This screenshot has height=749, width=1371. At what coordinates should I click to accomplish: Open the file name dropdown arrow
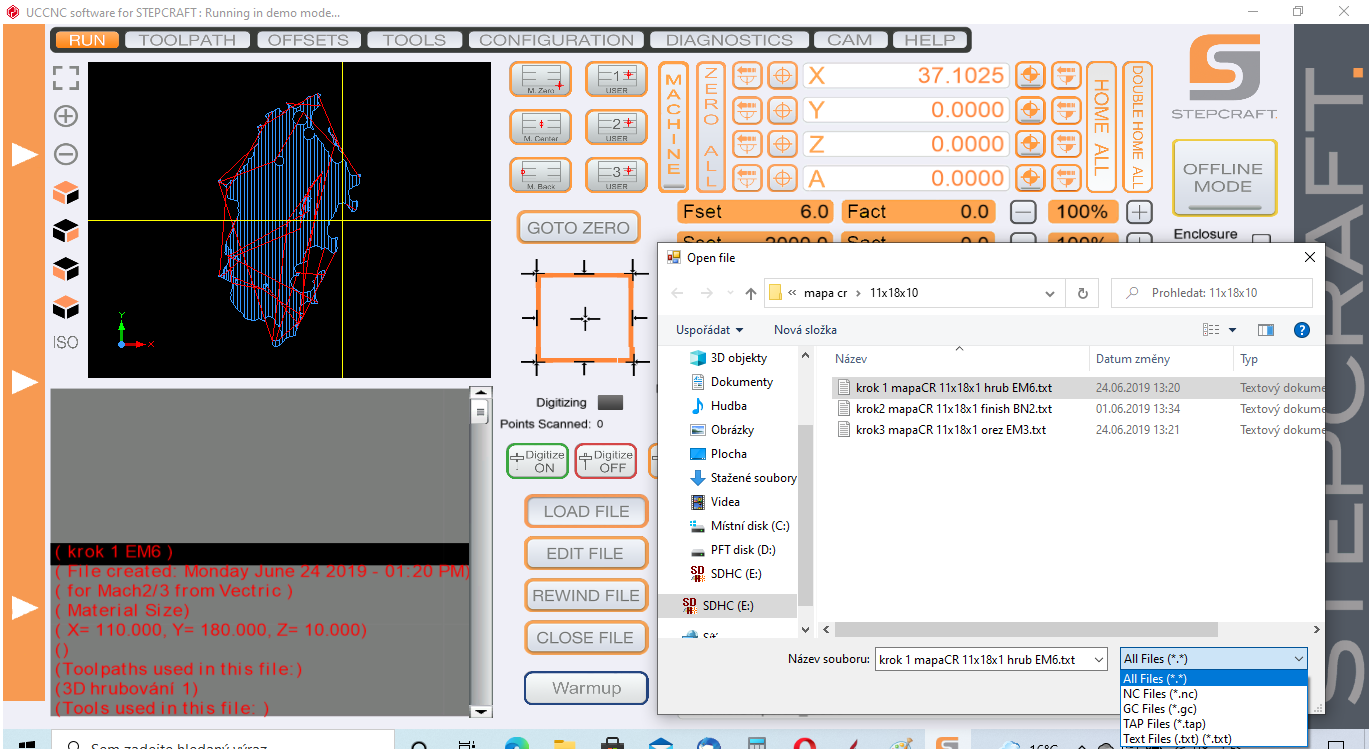click(1099, 659)
